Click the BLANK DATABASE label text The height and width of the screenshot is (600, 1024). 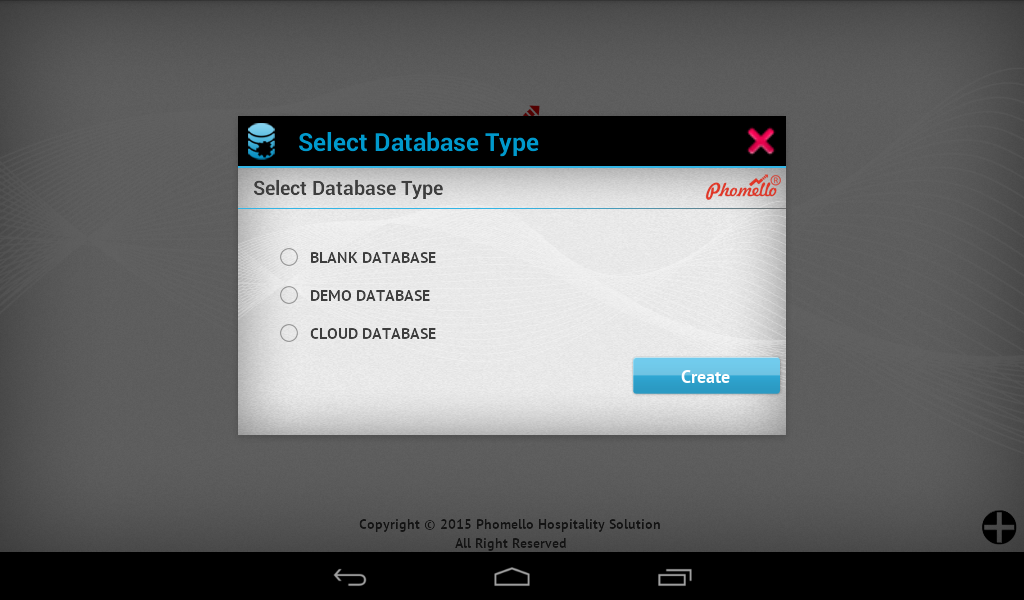coord(373,257)
